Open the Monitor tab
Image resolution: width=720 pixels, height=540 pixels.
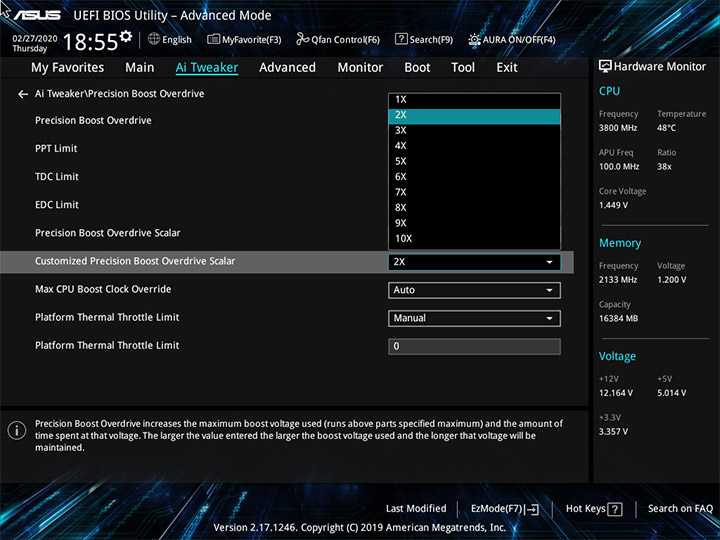click(x=360, y=68)
